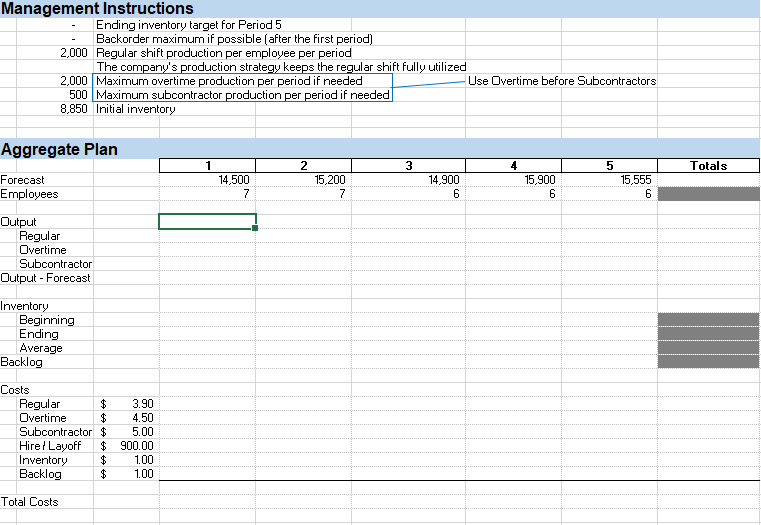Select the Inventory section label
The image size is (761, 525).
point(24,306)
